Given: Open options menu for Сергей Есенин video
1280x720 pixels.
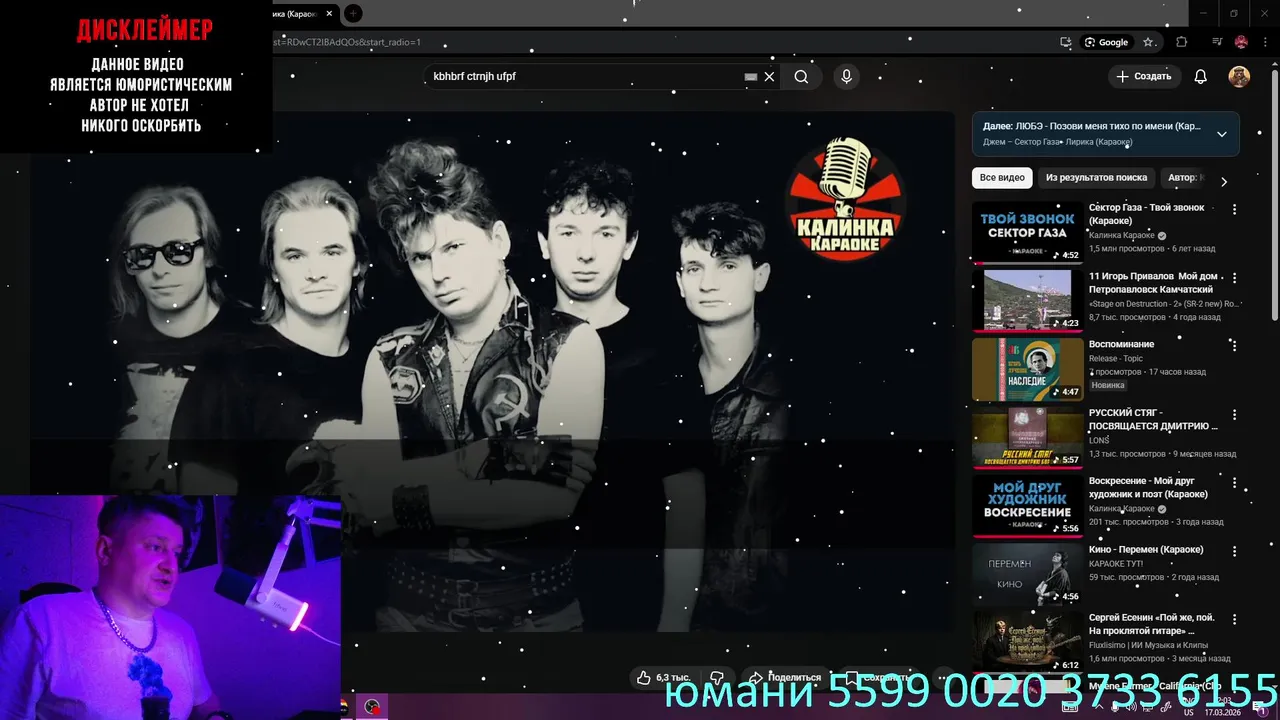Looking at the screenshot, I should pos(1234,619).
